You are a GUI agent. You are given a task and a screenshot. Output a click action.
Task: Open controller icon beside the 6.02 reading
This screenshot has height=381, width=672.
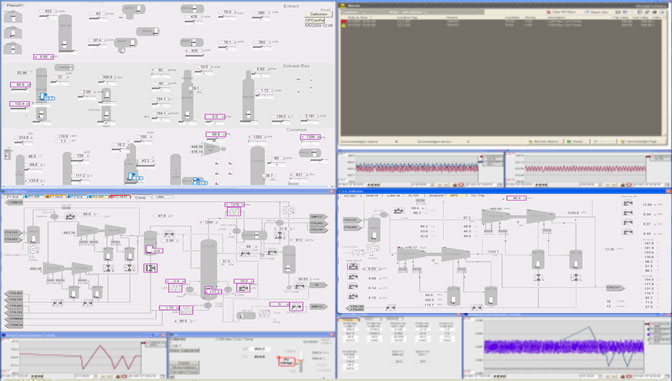628,232
